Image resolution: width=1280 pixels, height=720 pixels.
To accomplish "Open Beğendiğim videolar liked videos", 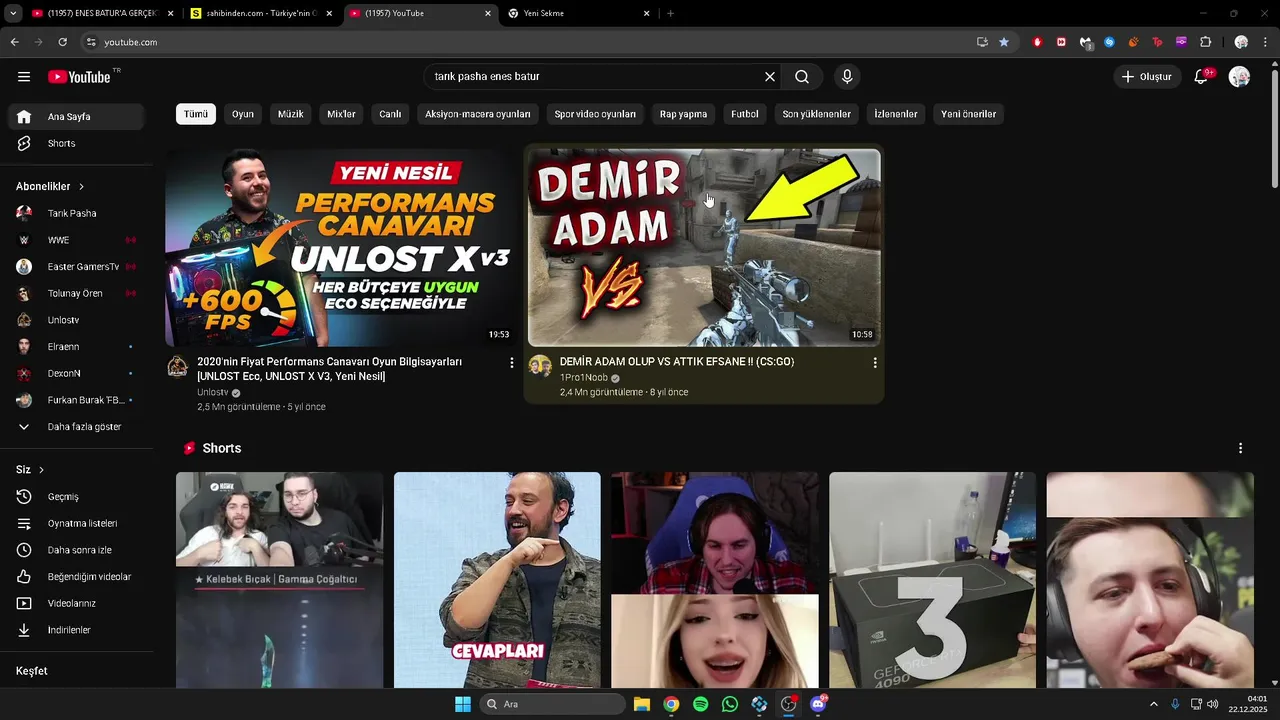I will point(76,577).
